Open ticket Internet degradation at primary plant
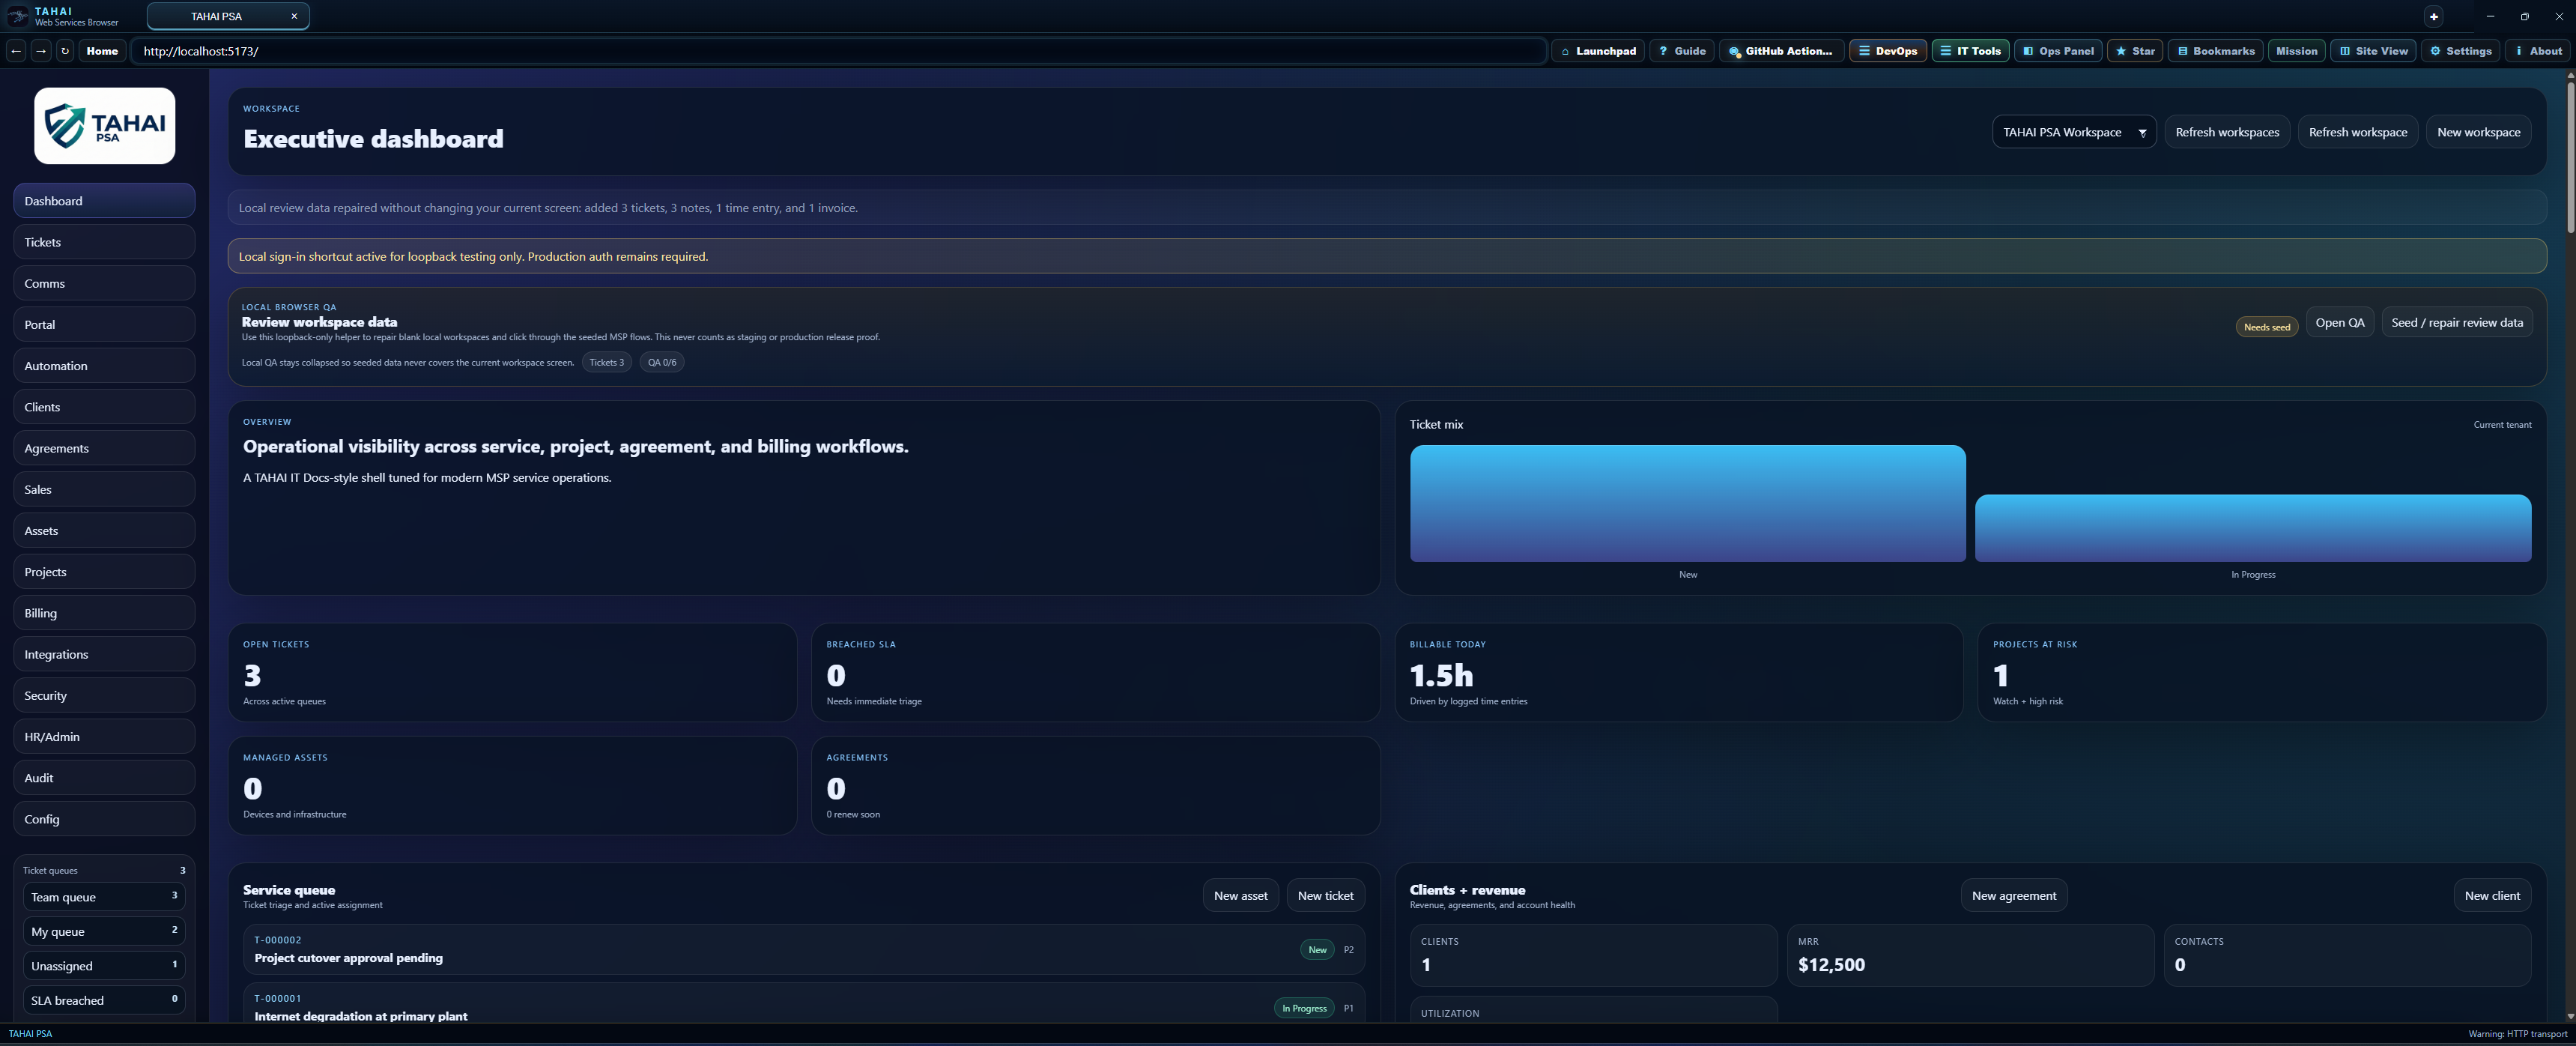This screenshot has width=2576, height=1046. (804, 1003)
